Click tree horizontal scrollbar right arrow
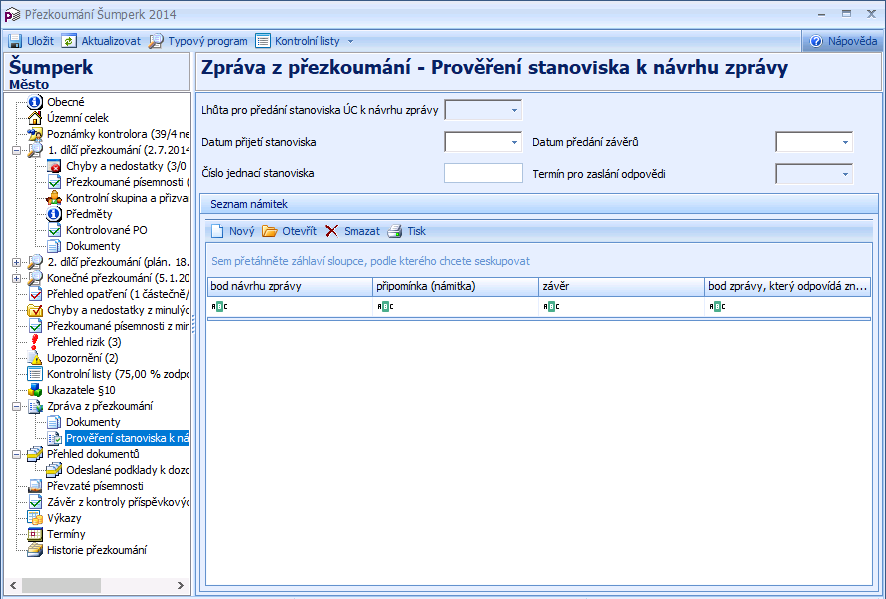 (181, 585)
